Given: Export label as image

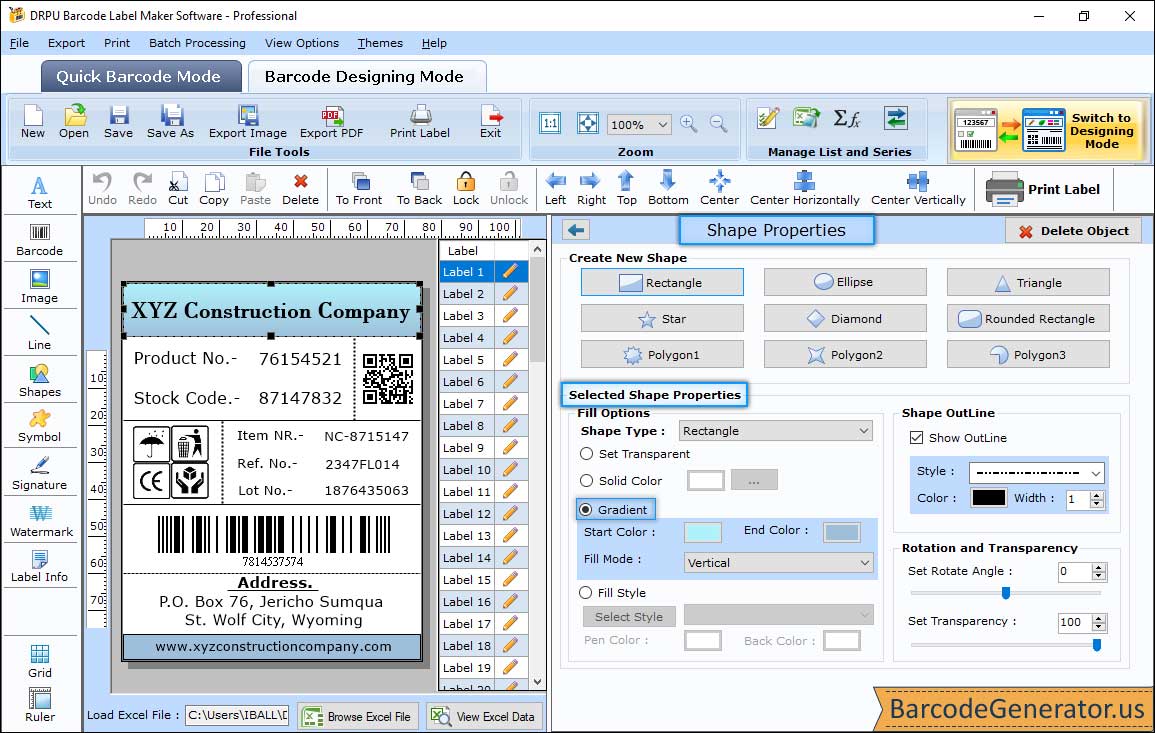Looking at the screenshot, I should pos(248,122).
